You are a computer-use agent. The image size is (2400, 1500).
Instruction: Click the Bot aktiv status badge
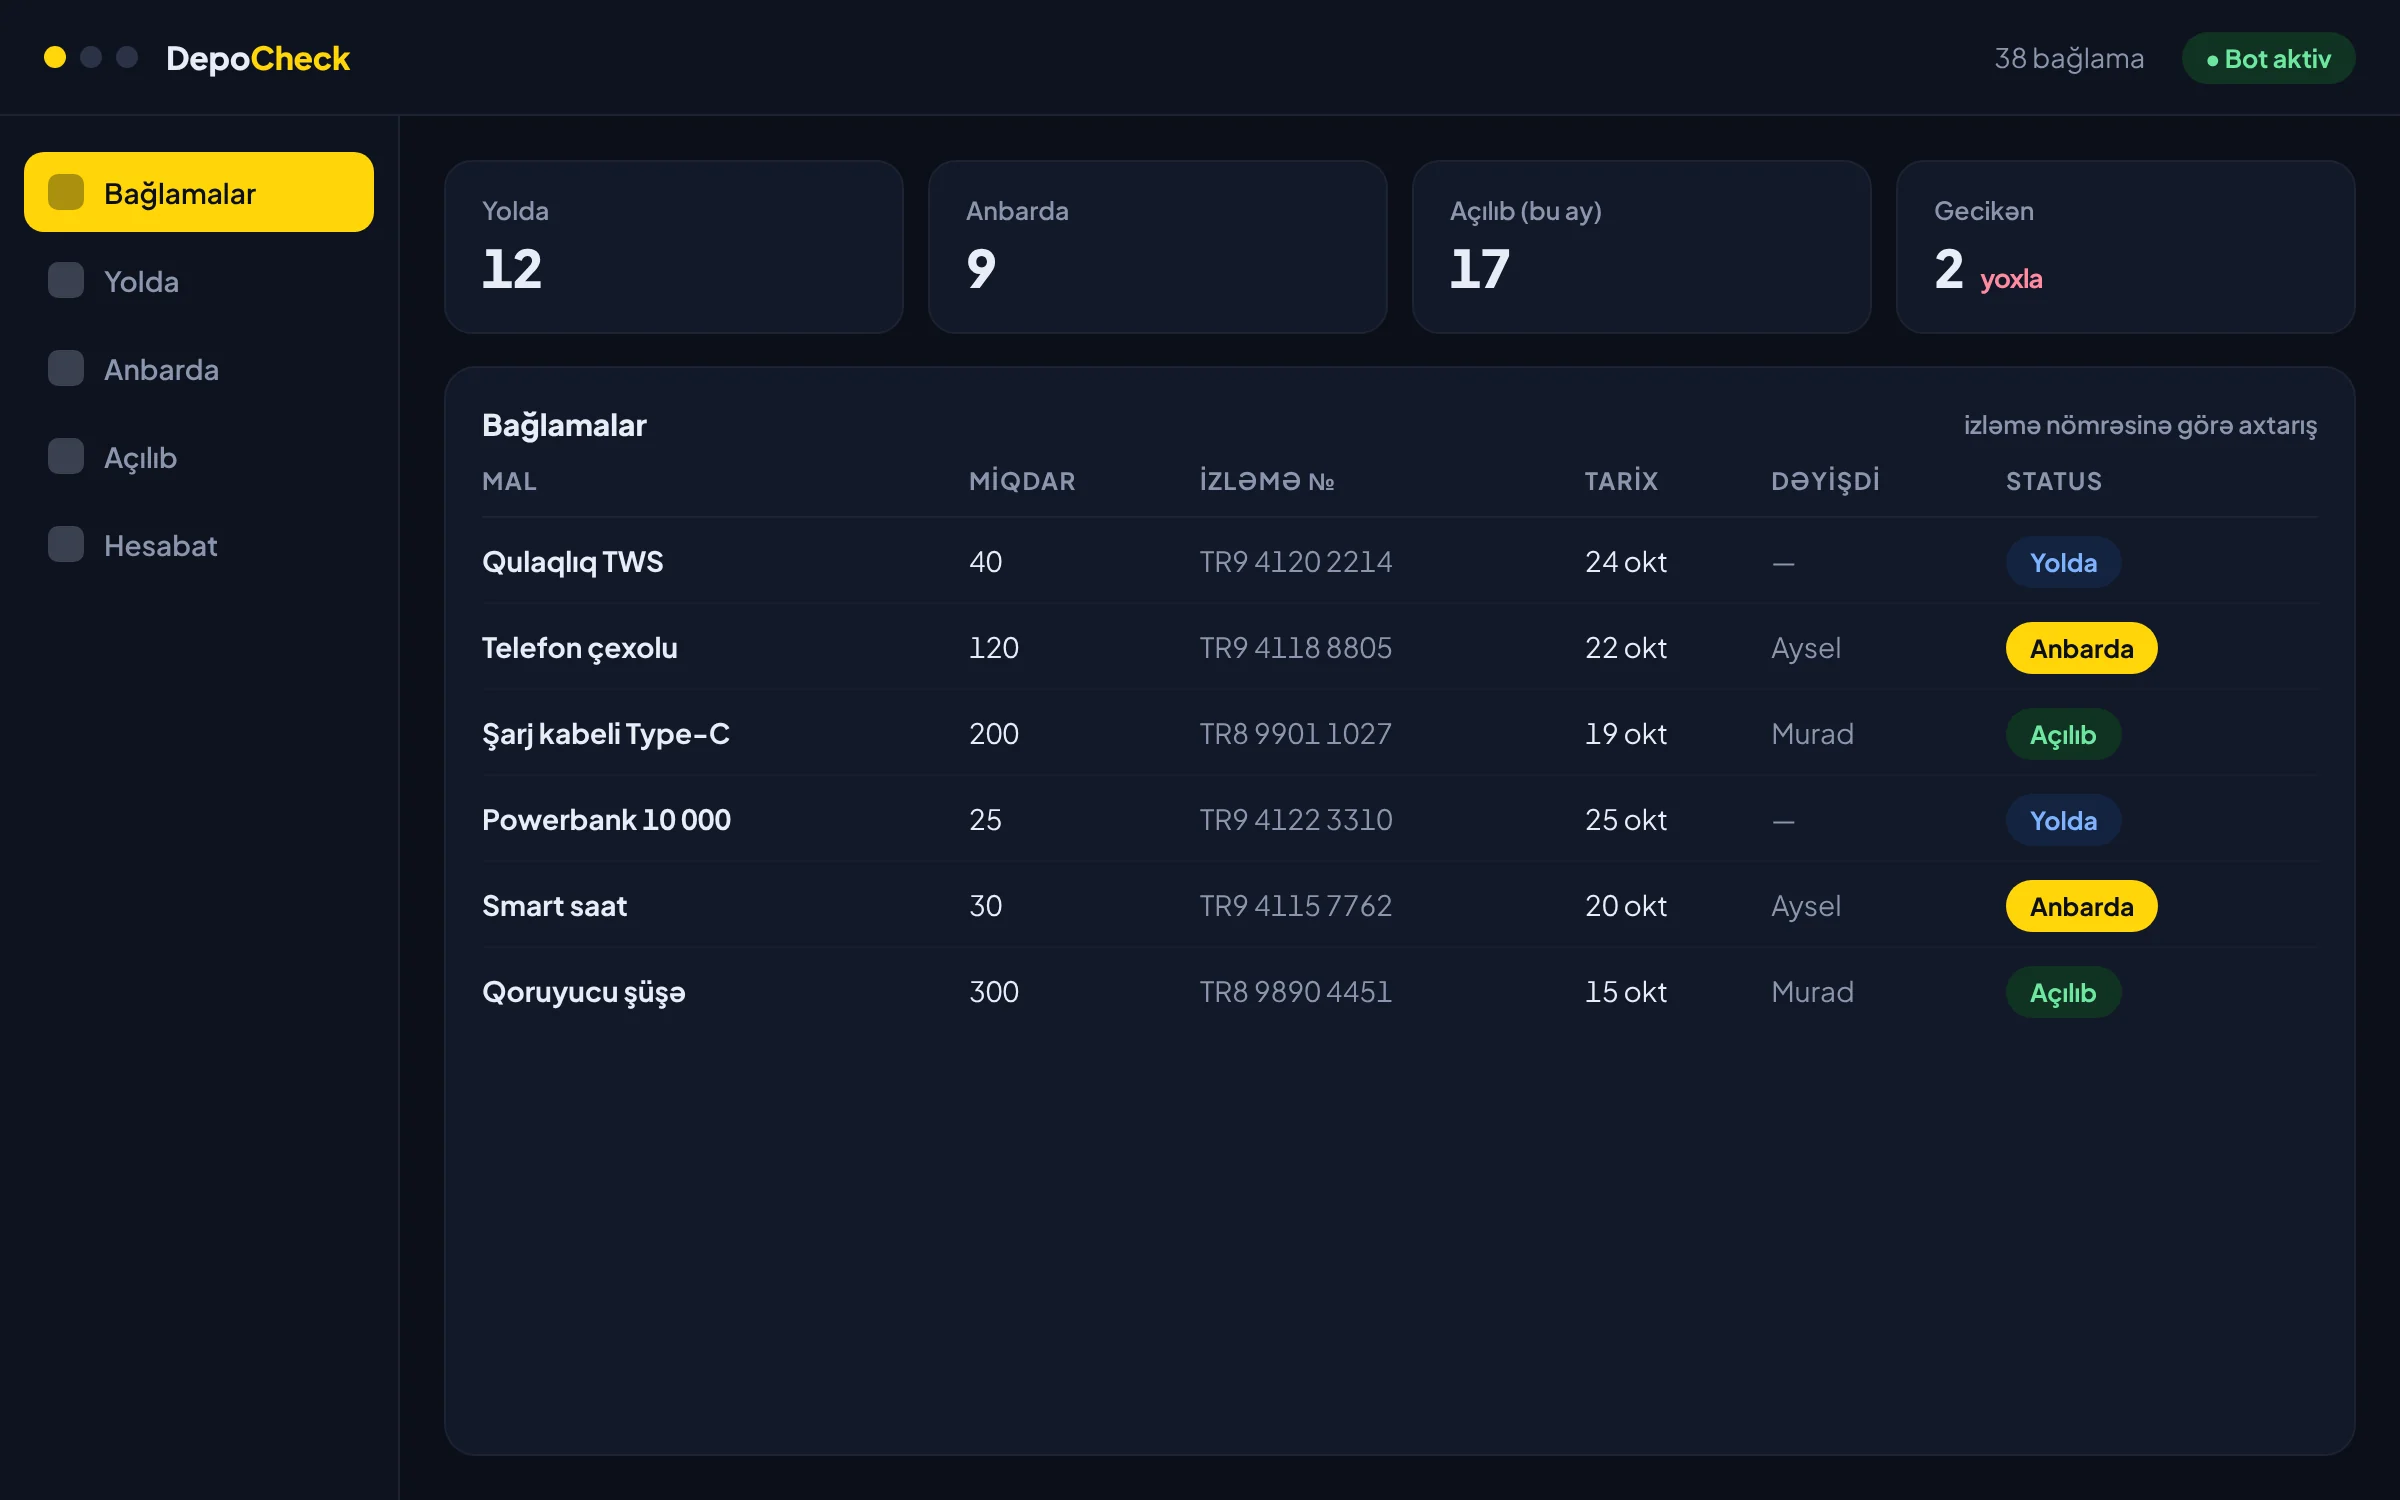[x=2268, y=58]
